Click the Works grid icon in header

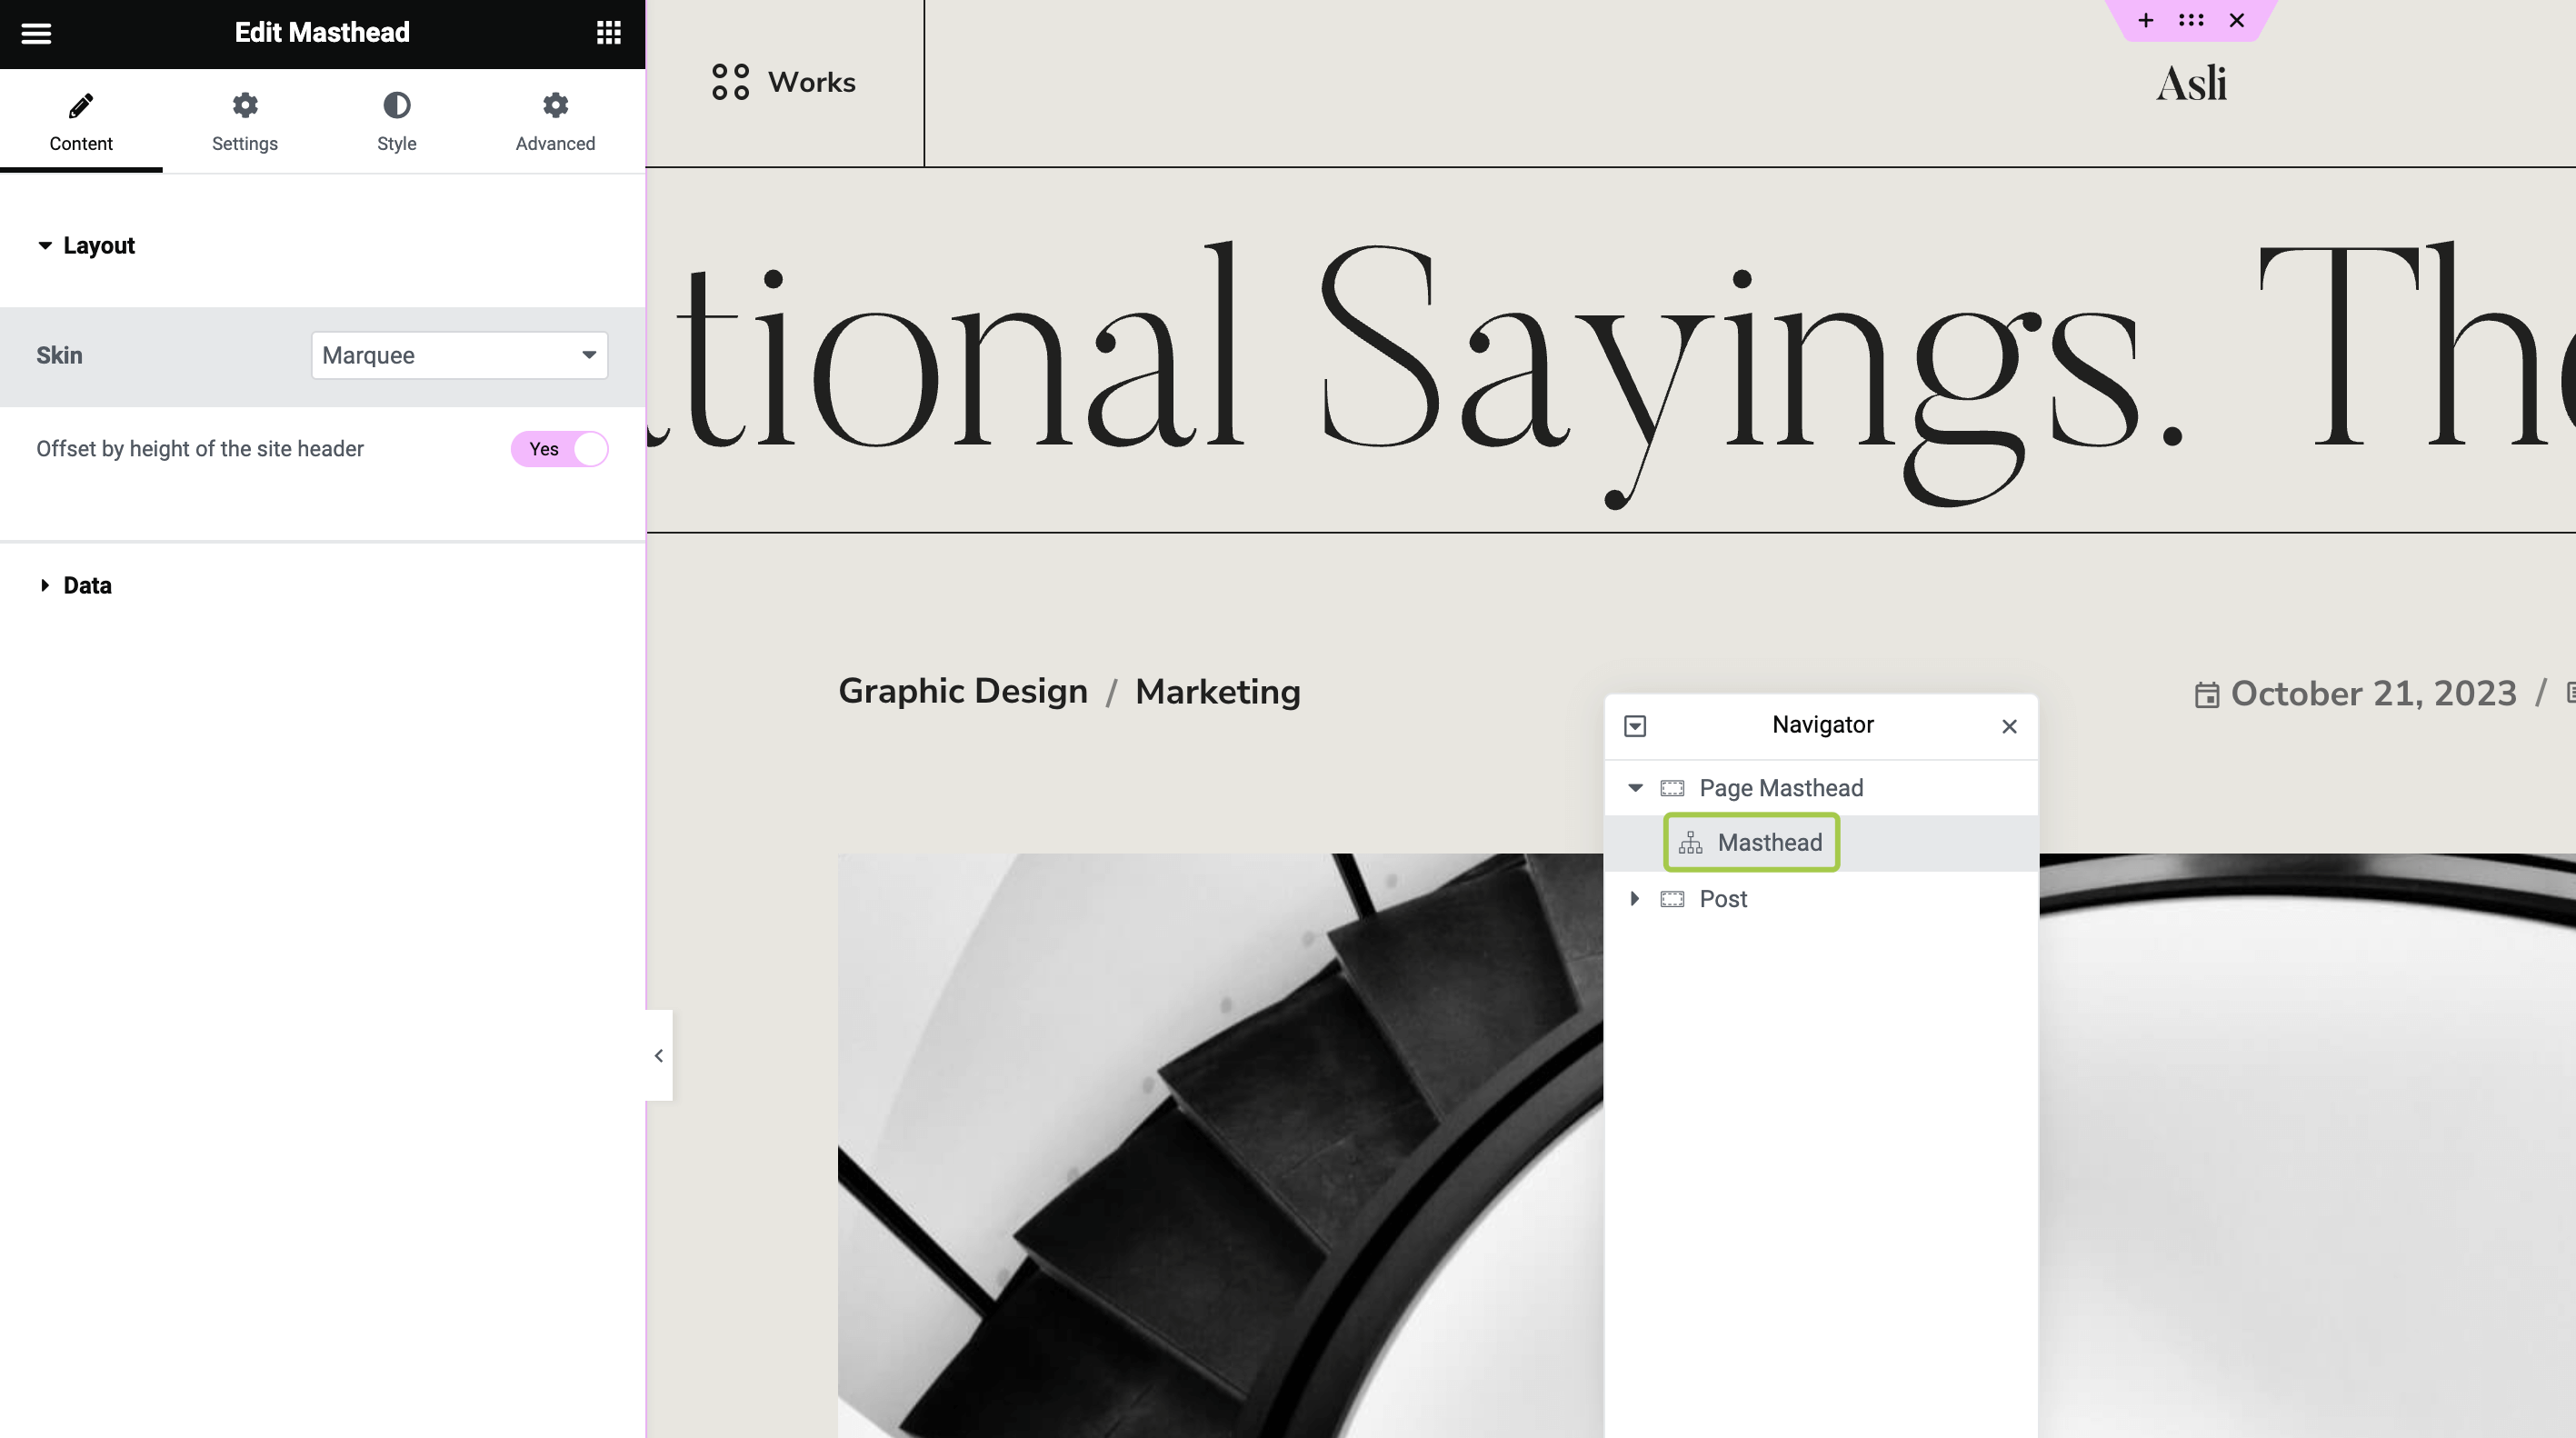coord(730,82)
